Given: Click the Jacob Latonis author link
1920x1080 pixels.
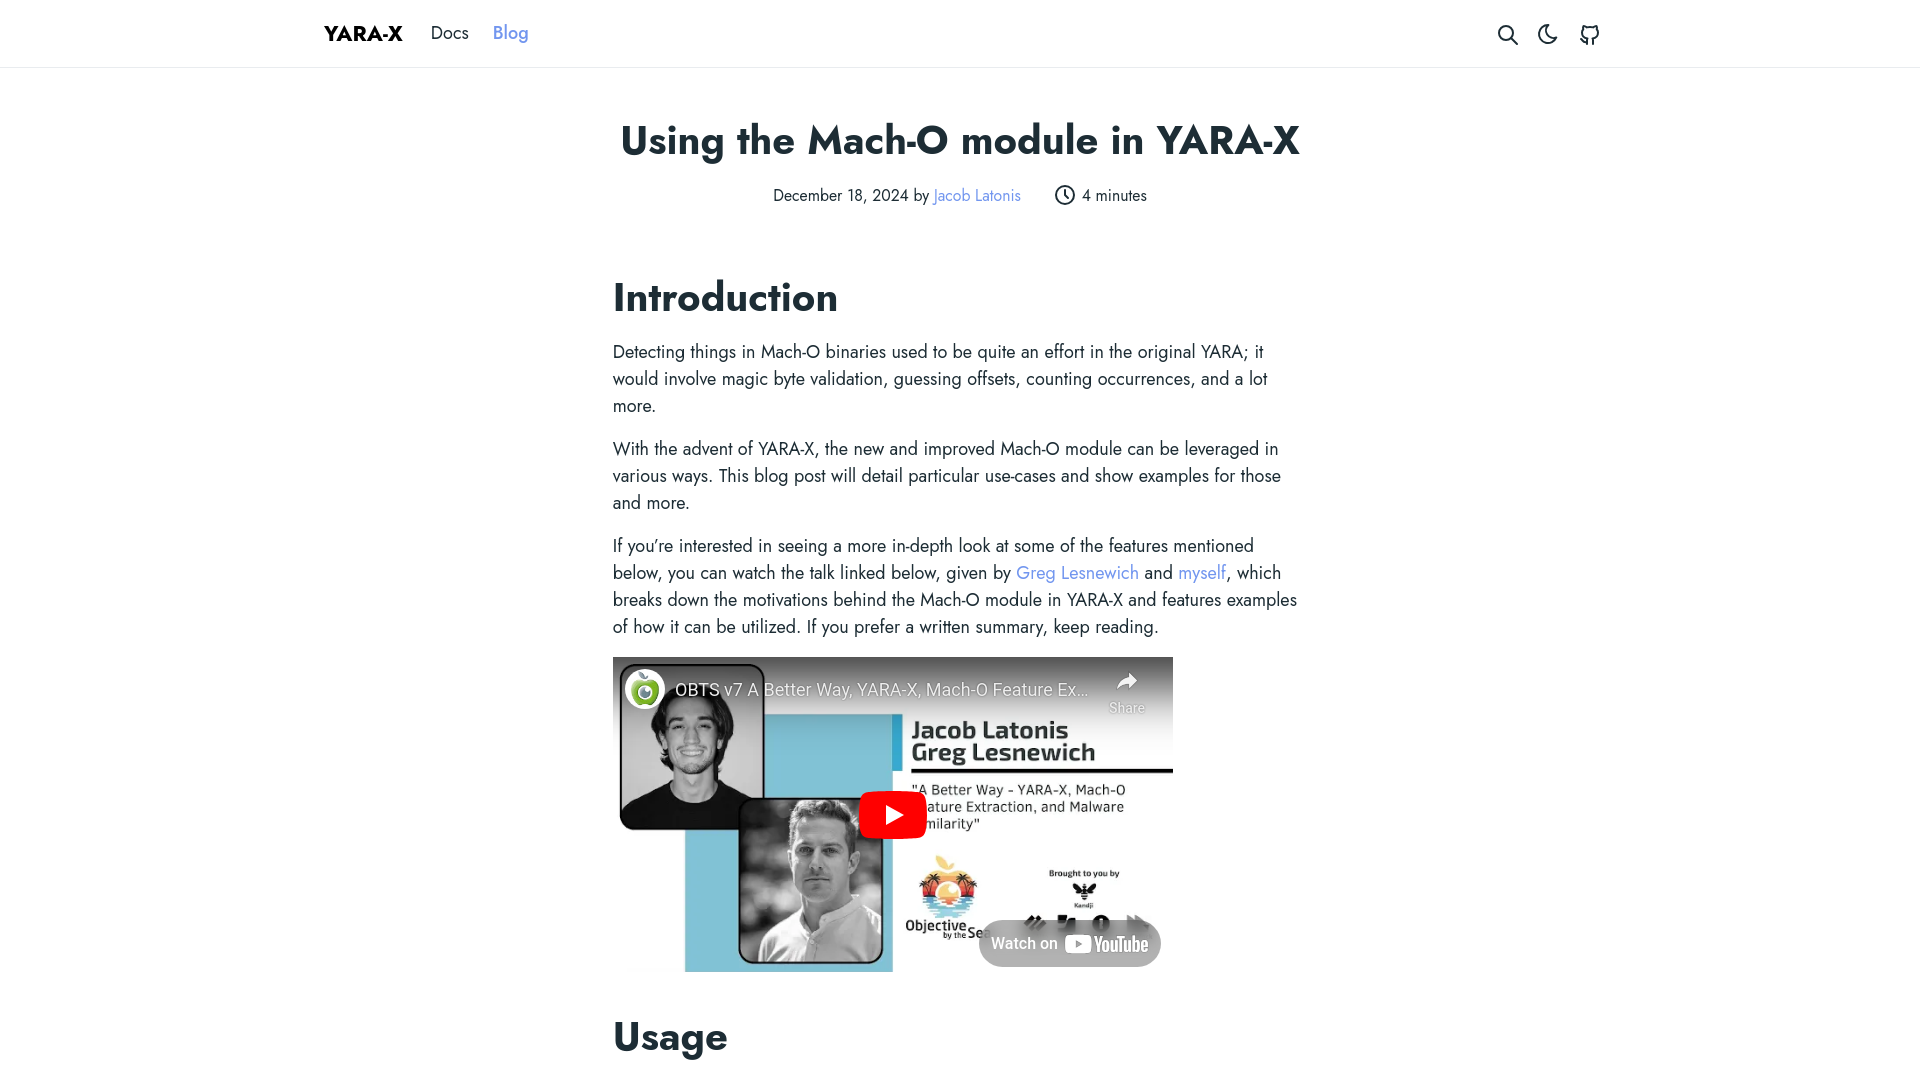Looking at the screenshot, I should tap(976, 195).
